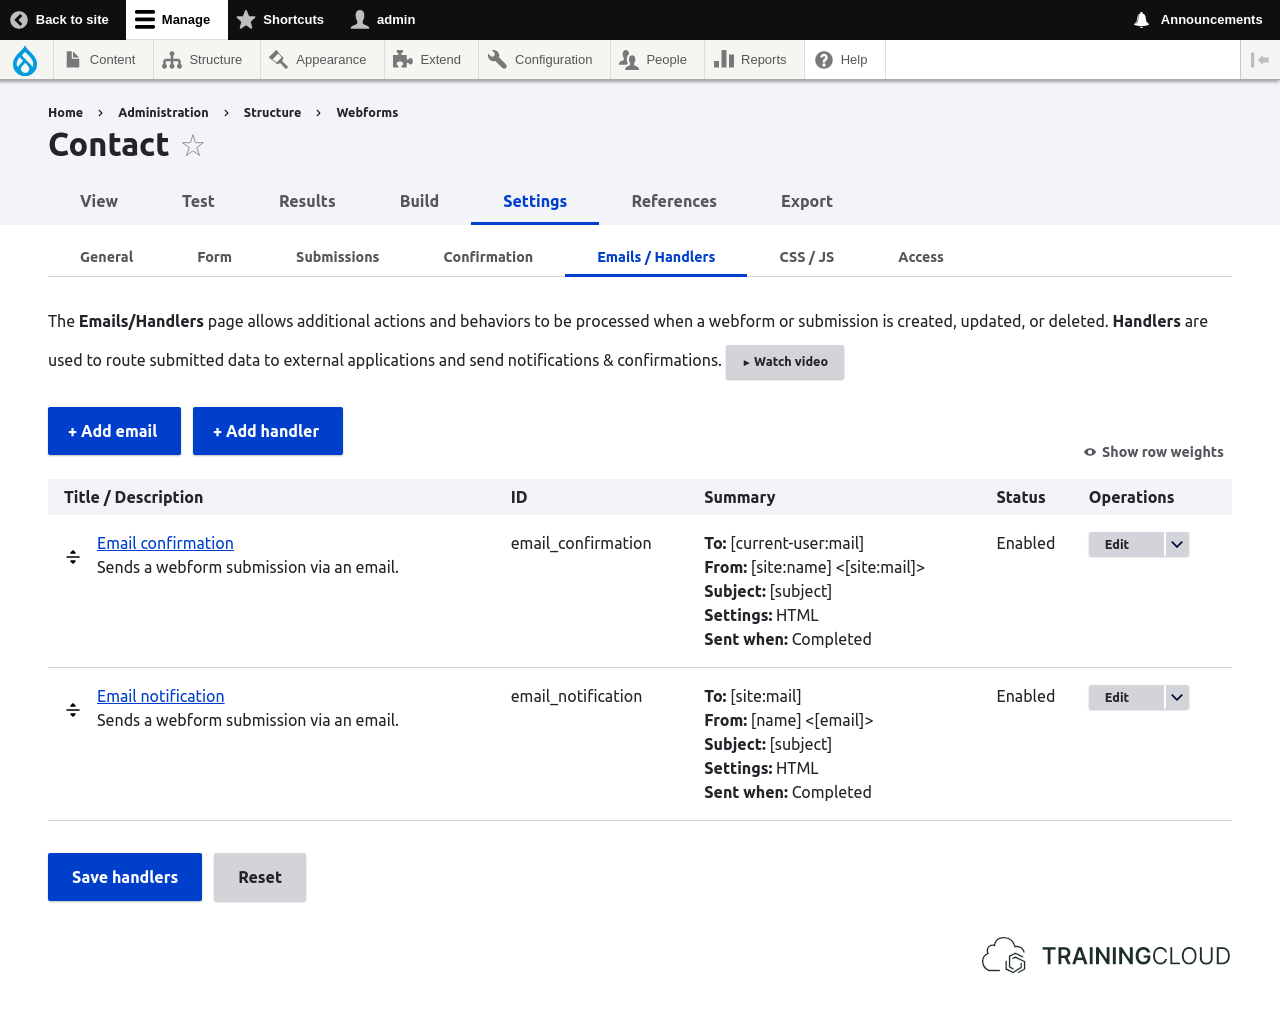Toggle Show row weights
The width and height of the screenshot is (1280, 1024).
1154,452
